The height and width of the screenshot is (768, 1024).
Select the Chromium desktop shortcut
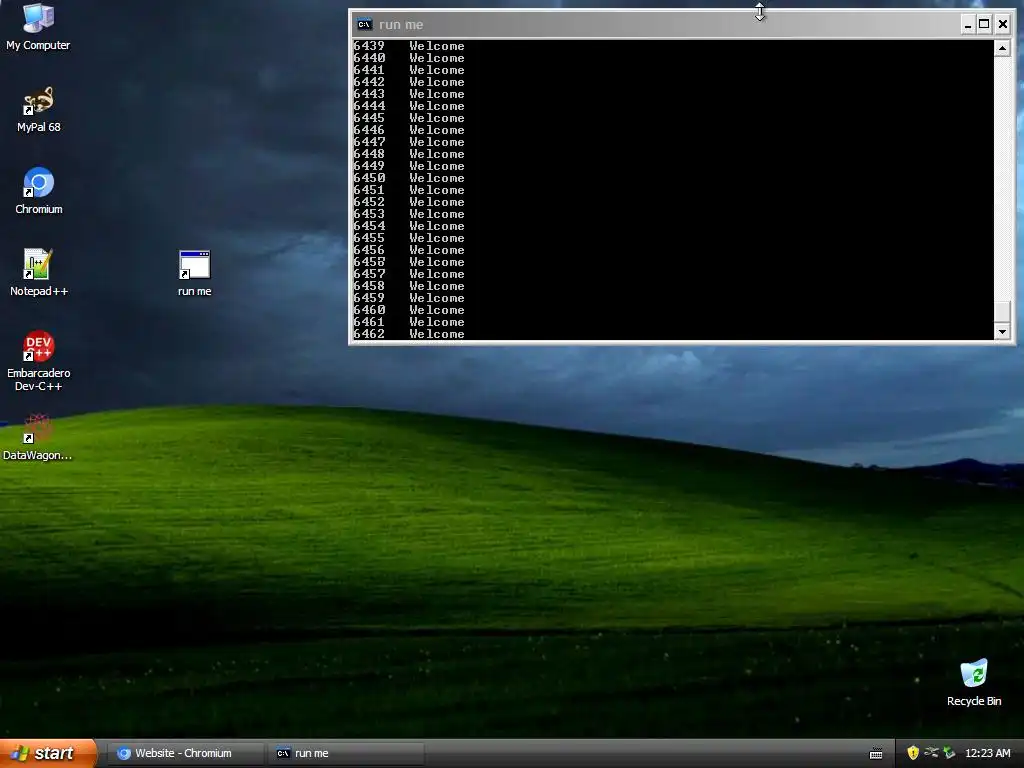[39, 191]
